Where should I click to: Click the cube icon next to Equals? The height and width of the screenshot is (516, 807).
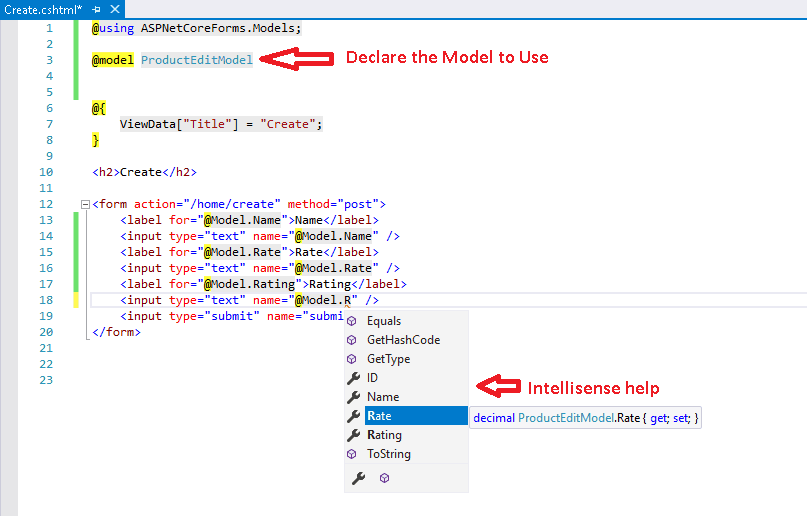point(353,321)
